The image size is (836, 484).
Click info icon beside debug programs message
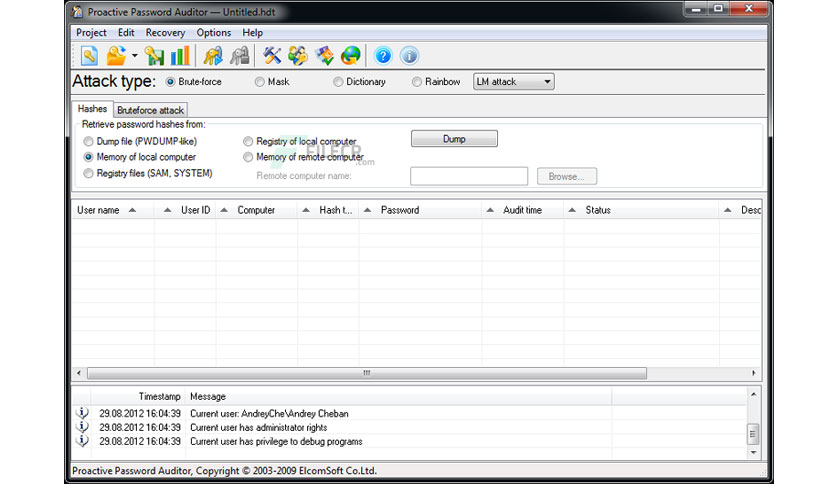point(82,441)
